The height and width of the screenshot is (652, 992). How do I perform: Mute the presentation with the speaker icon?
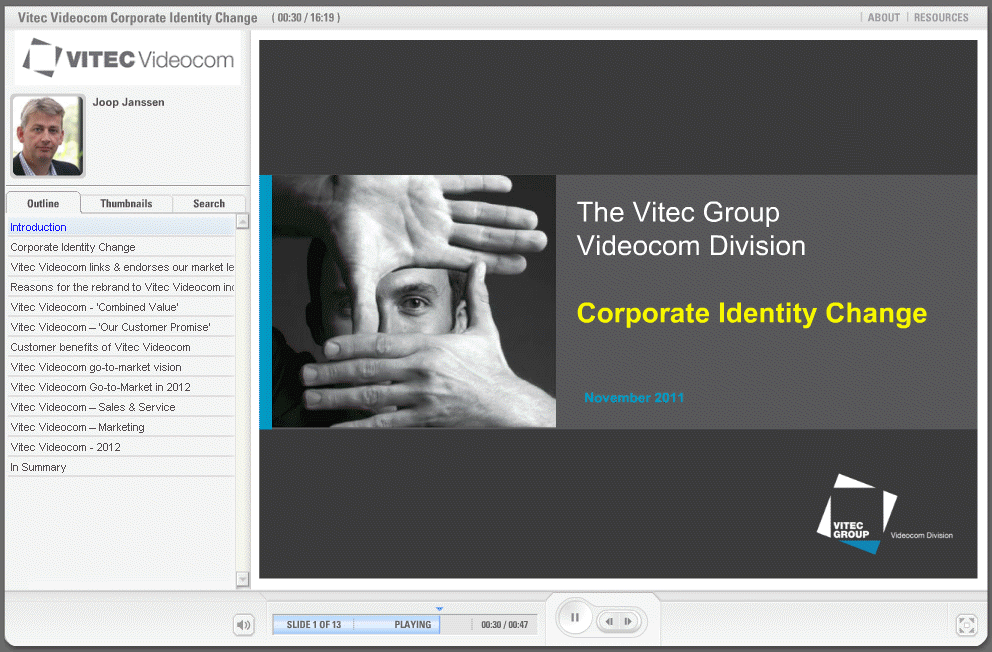pyautogui.click(x=244, y=625)
